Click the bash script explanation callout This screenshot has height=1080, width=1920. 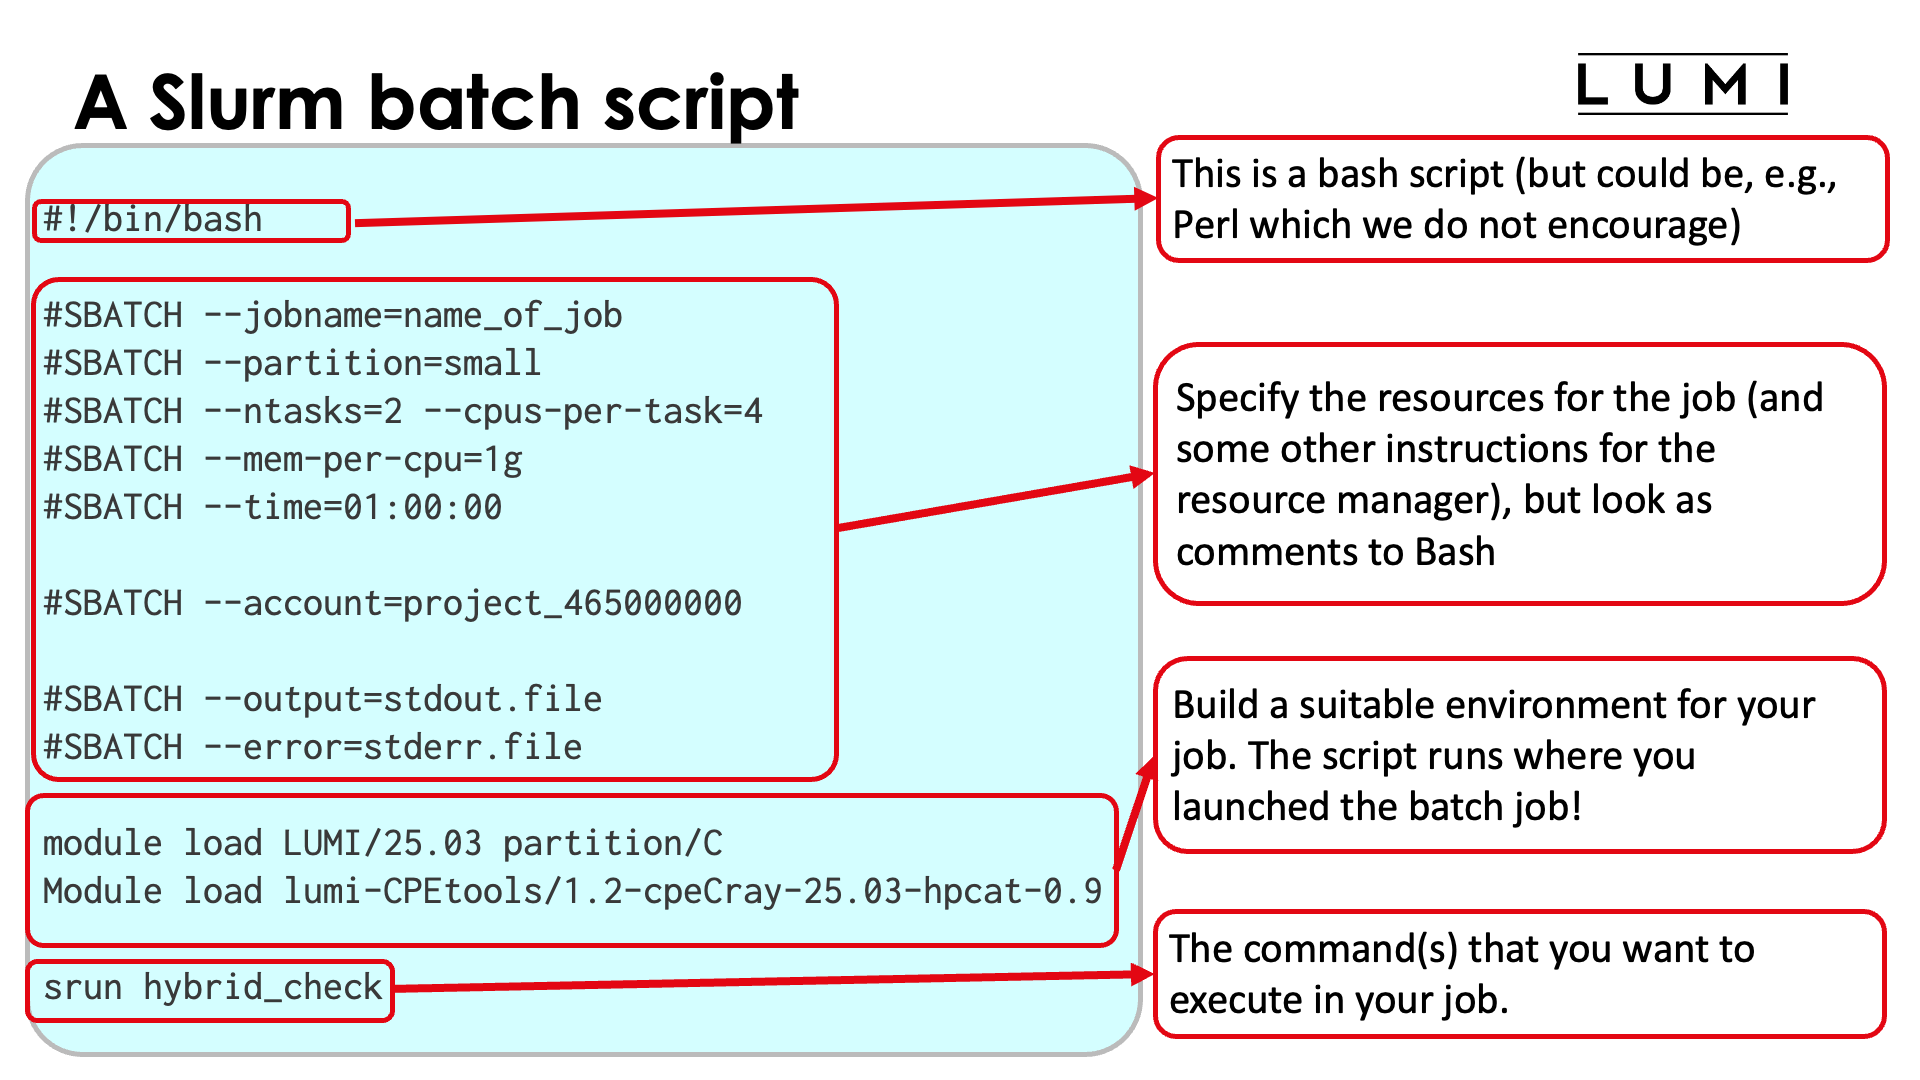(x=1520, y=198)
